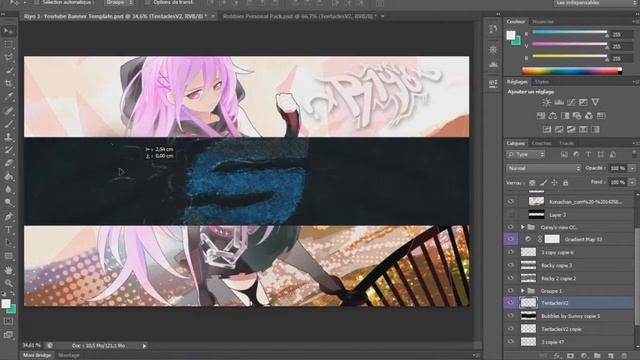Viewport: 640px width, 360px height.
Task: Expand the Groupe 1 folder
Action: pos(522,291)
